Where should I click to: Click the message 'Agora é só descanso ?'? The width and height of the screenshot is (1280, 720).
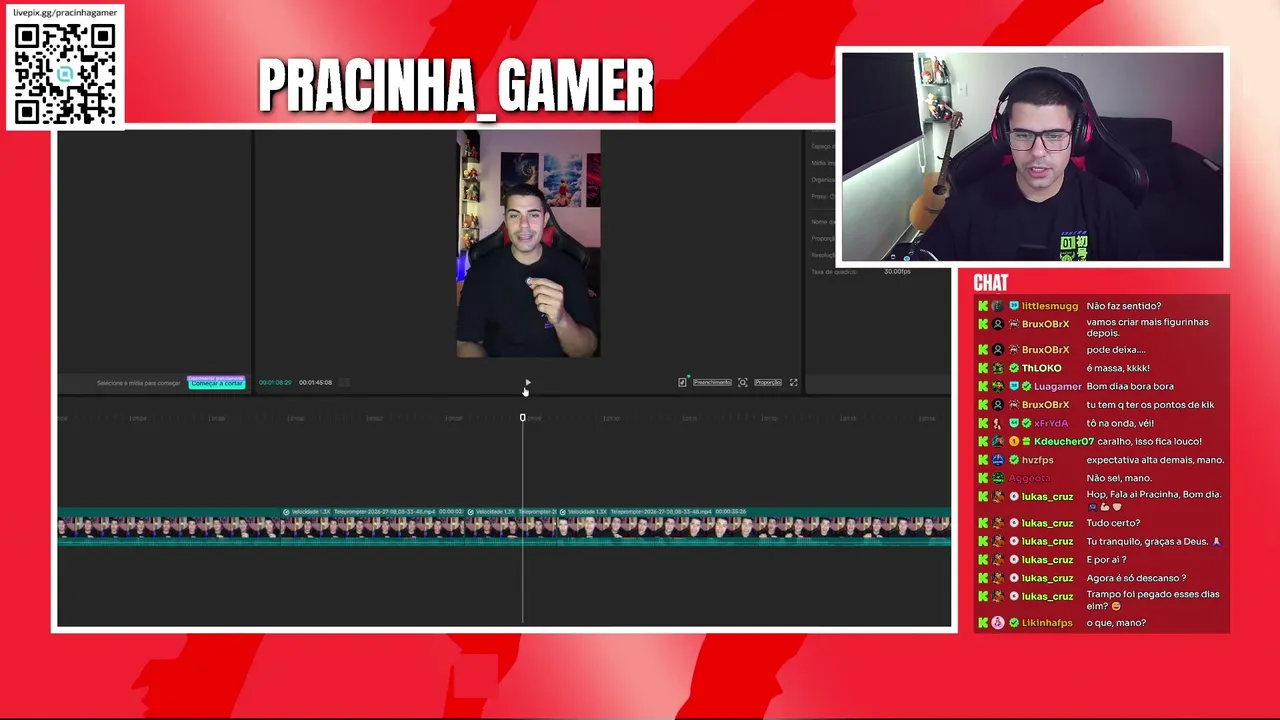pos(1136,578)
